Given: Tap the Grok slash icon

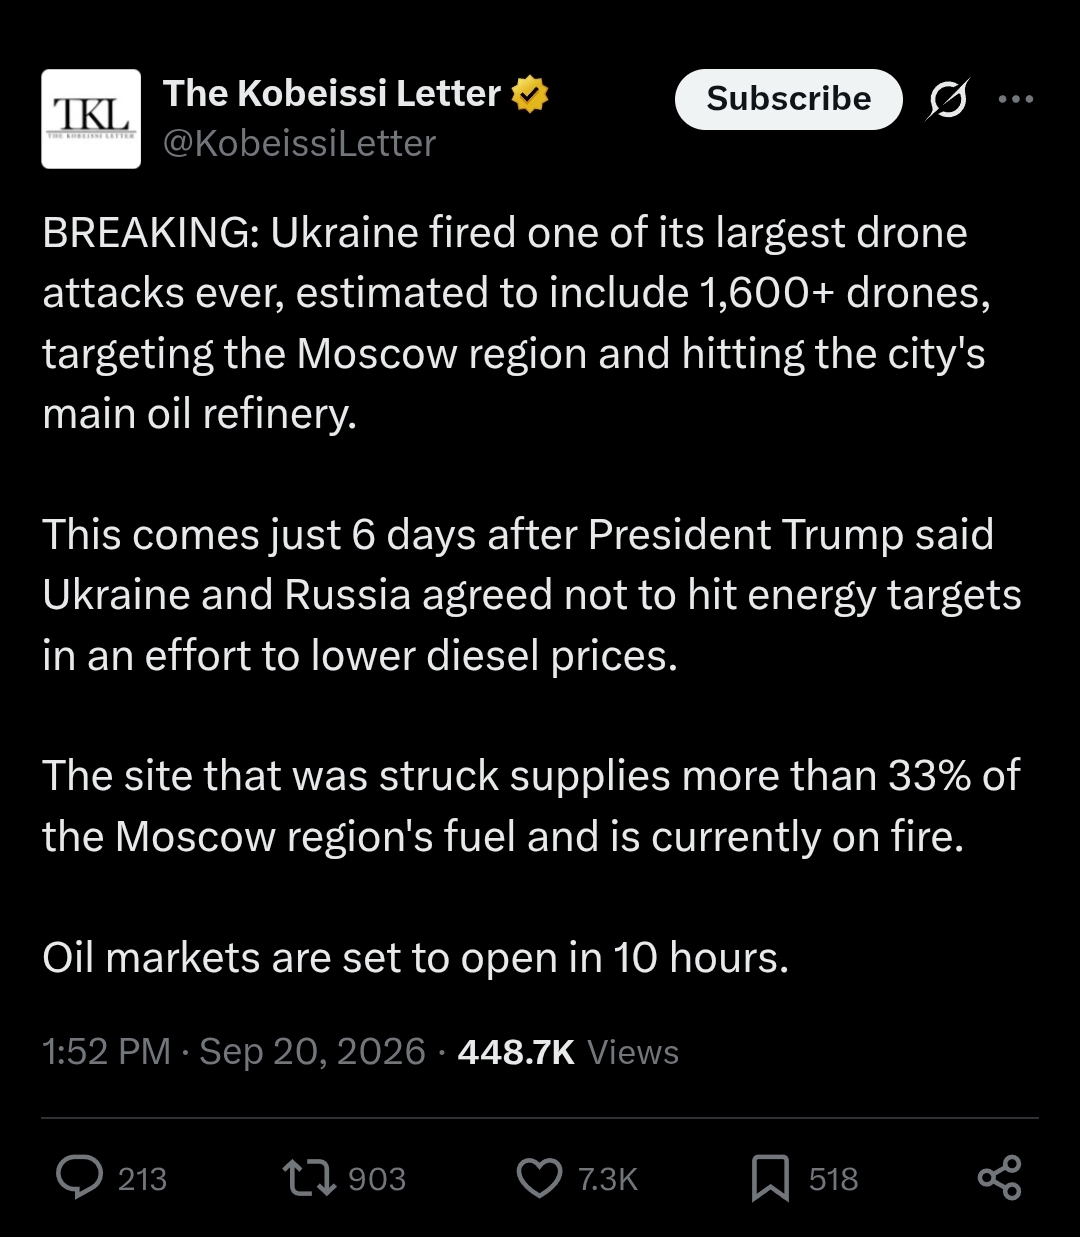Looking at the screenshot, I should 948,99.
